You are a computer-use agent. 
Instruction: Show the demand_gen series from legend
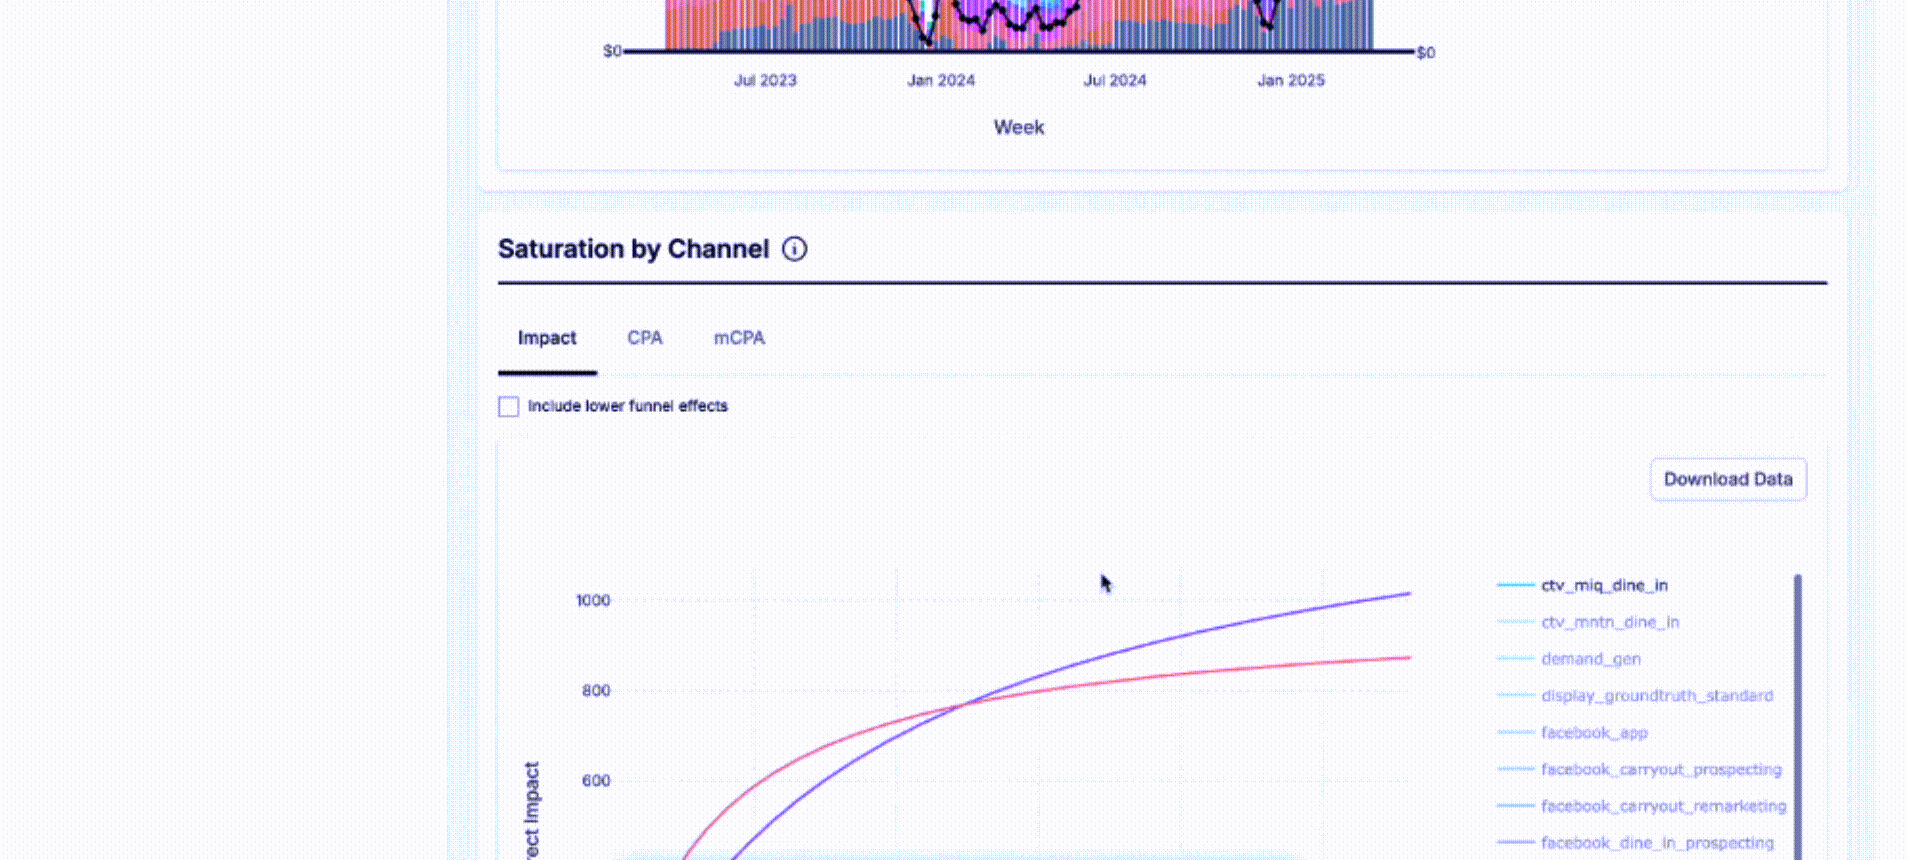1590,659
